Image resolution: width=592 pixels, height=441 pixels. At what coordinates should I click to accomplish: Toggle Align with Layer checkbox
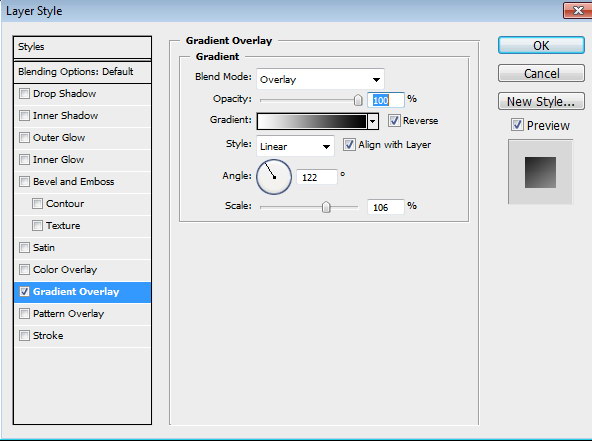click(x=349, y=145)
